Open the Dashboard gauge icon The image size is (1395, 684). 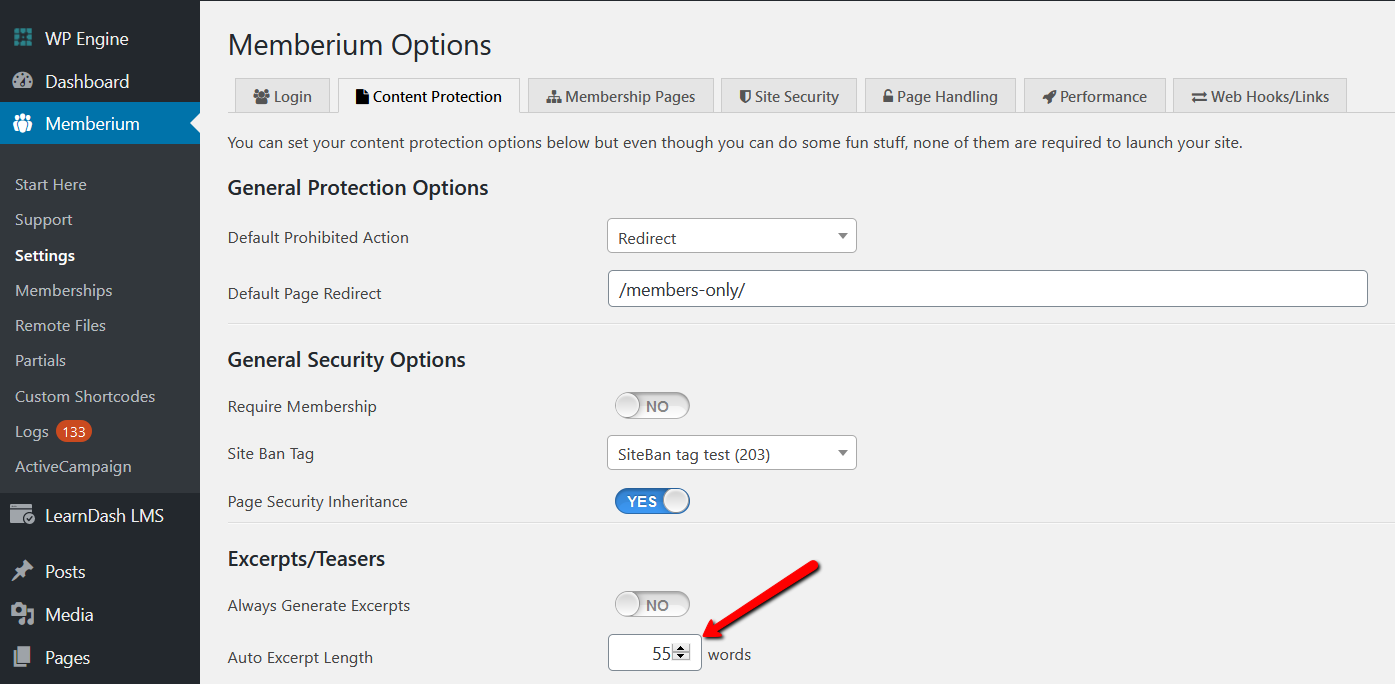pyautogui.click(x=22, y=81)
